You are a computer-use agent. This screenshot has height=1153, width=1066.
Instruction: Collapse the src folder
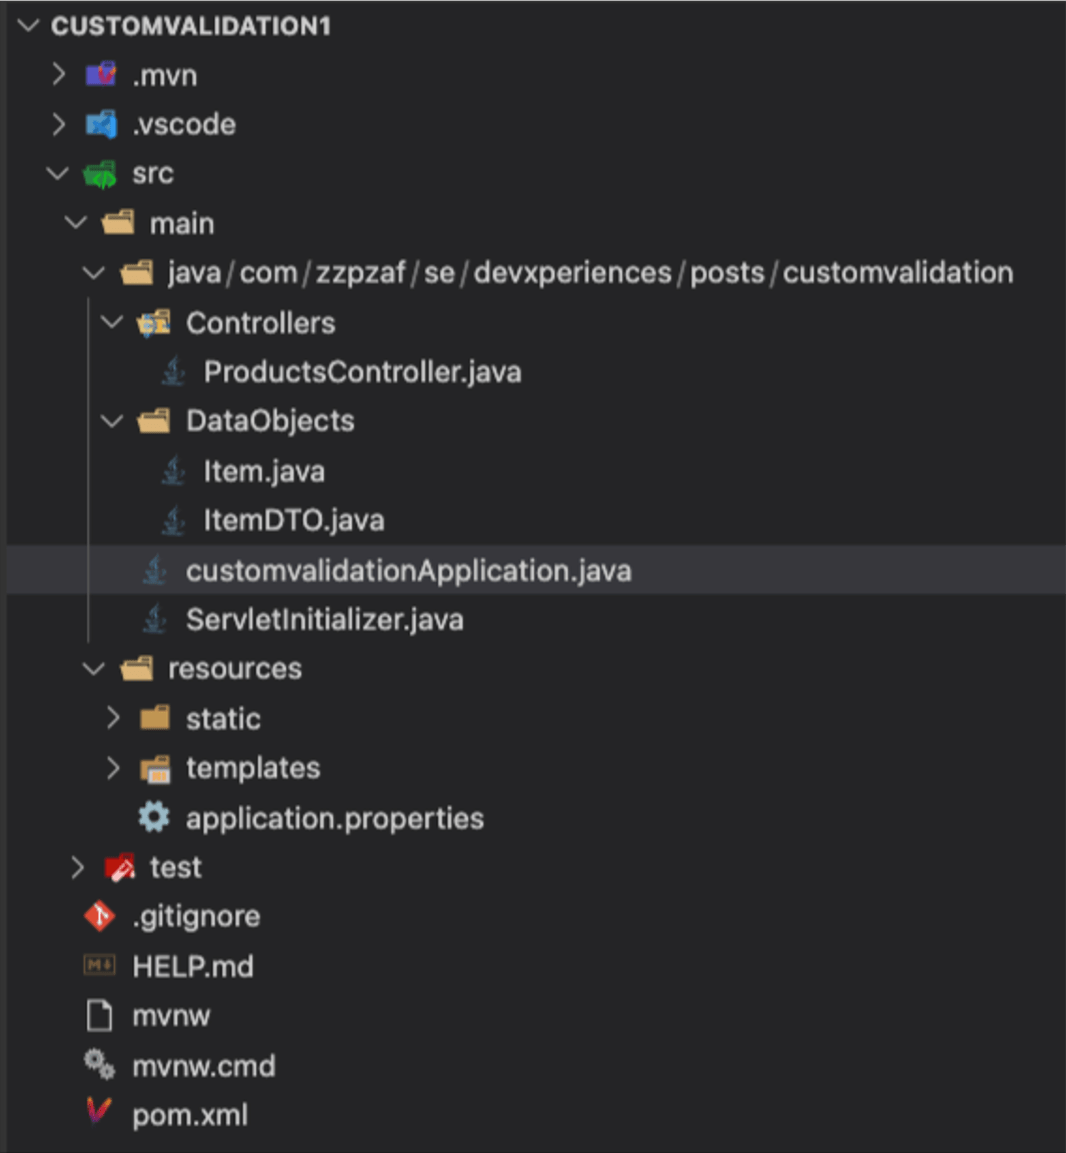pyautogui.click(x=58, y=173)
